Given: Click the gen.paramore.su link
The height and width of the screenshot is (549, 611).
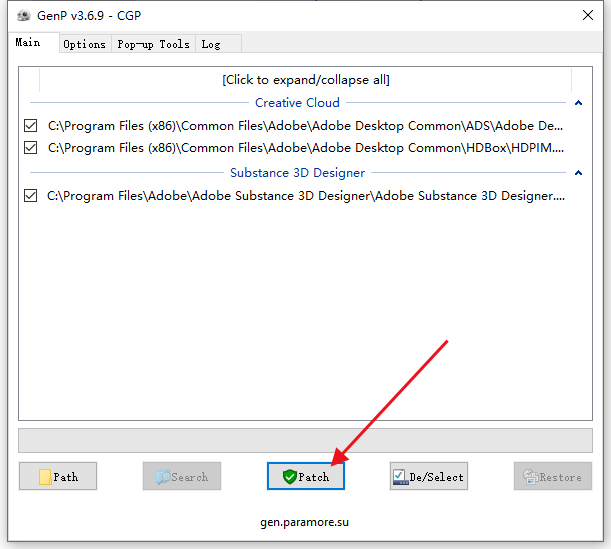Looking at the screenshot, I should click(x=304, y=522).
